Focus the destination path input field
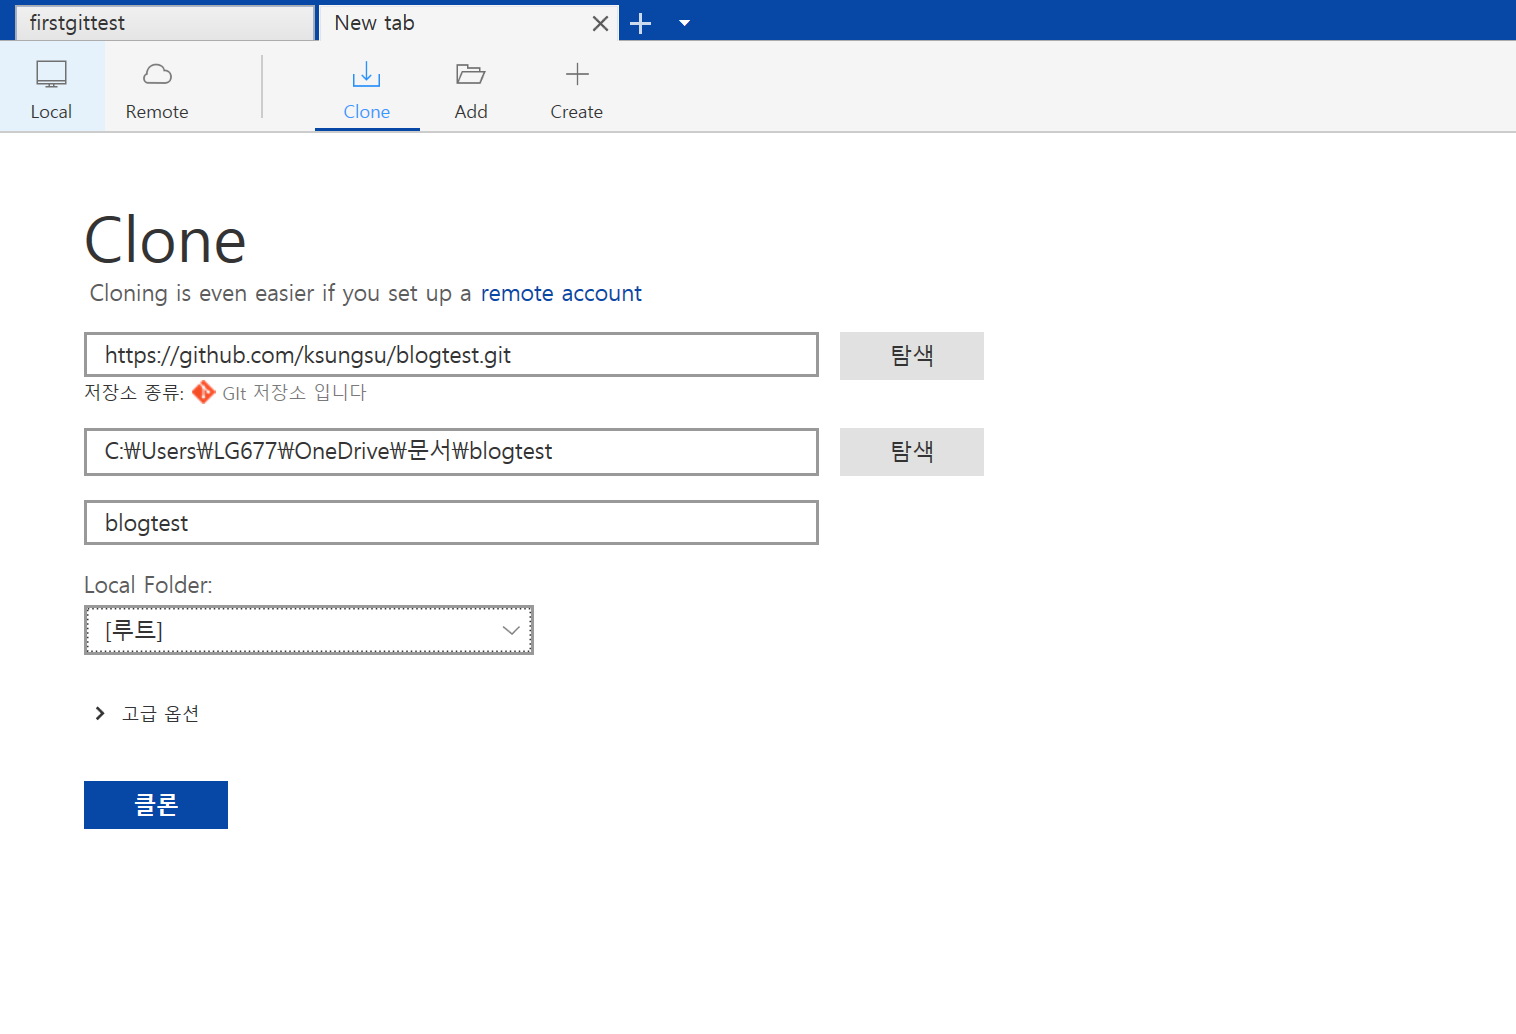This screenshot has height=1034, width=1516. 451,452
